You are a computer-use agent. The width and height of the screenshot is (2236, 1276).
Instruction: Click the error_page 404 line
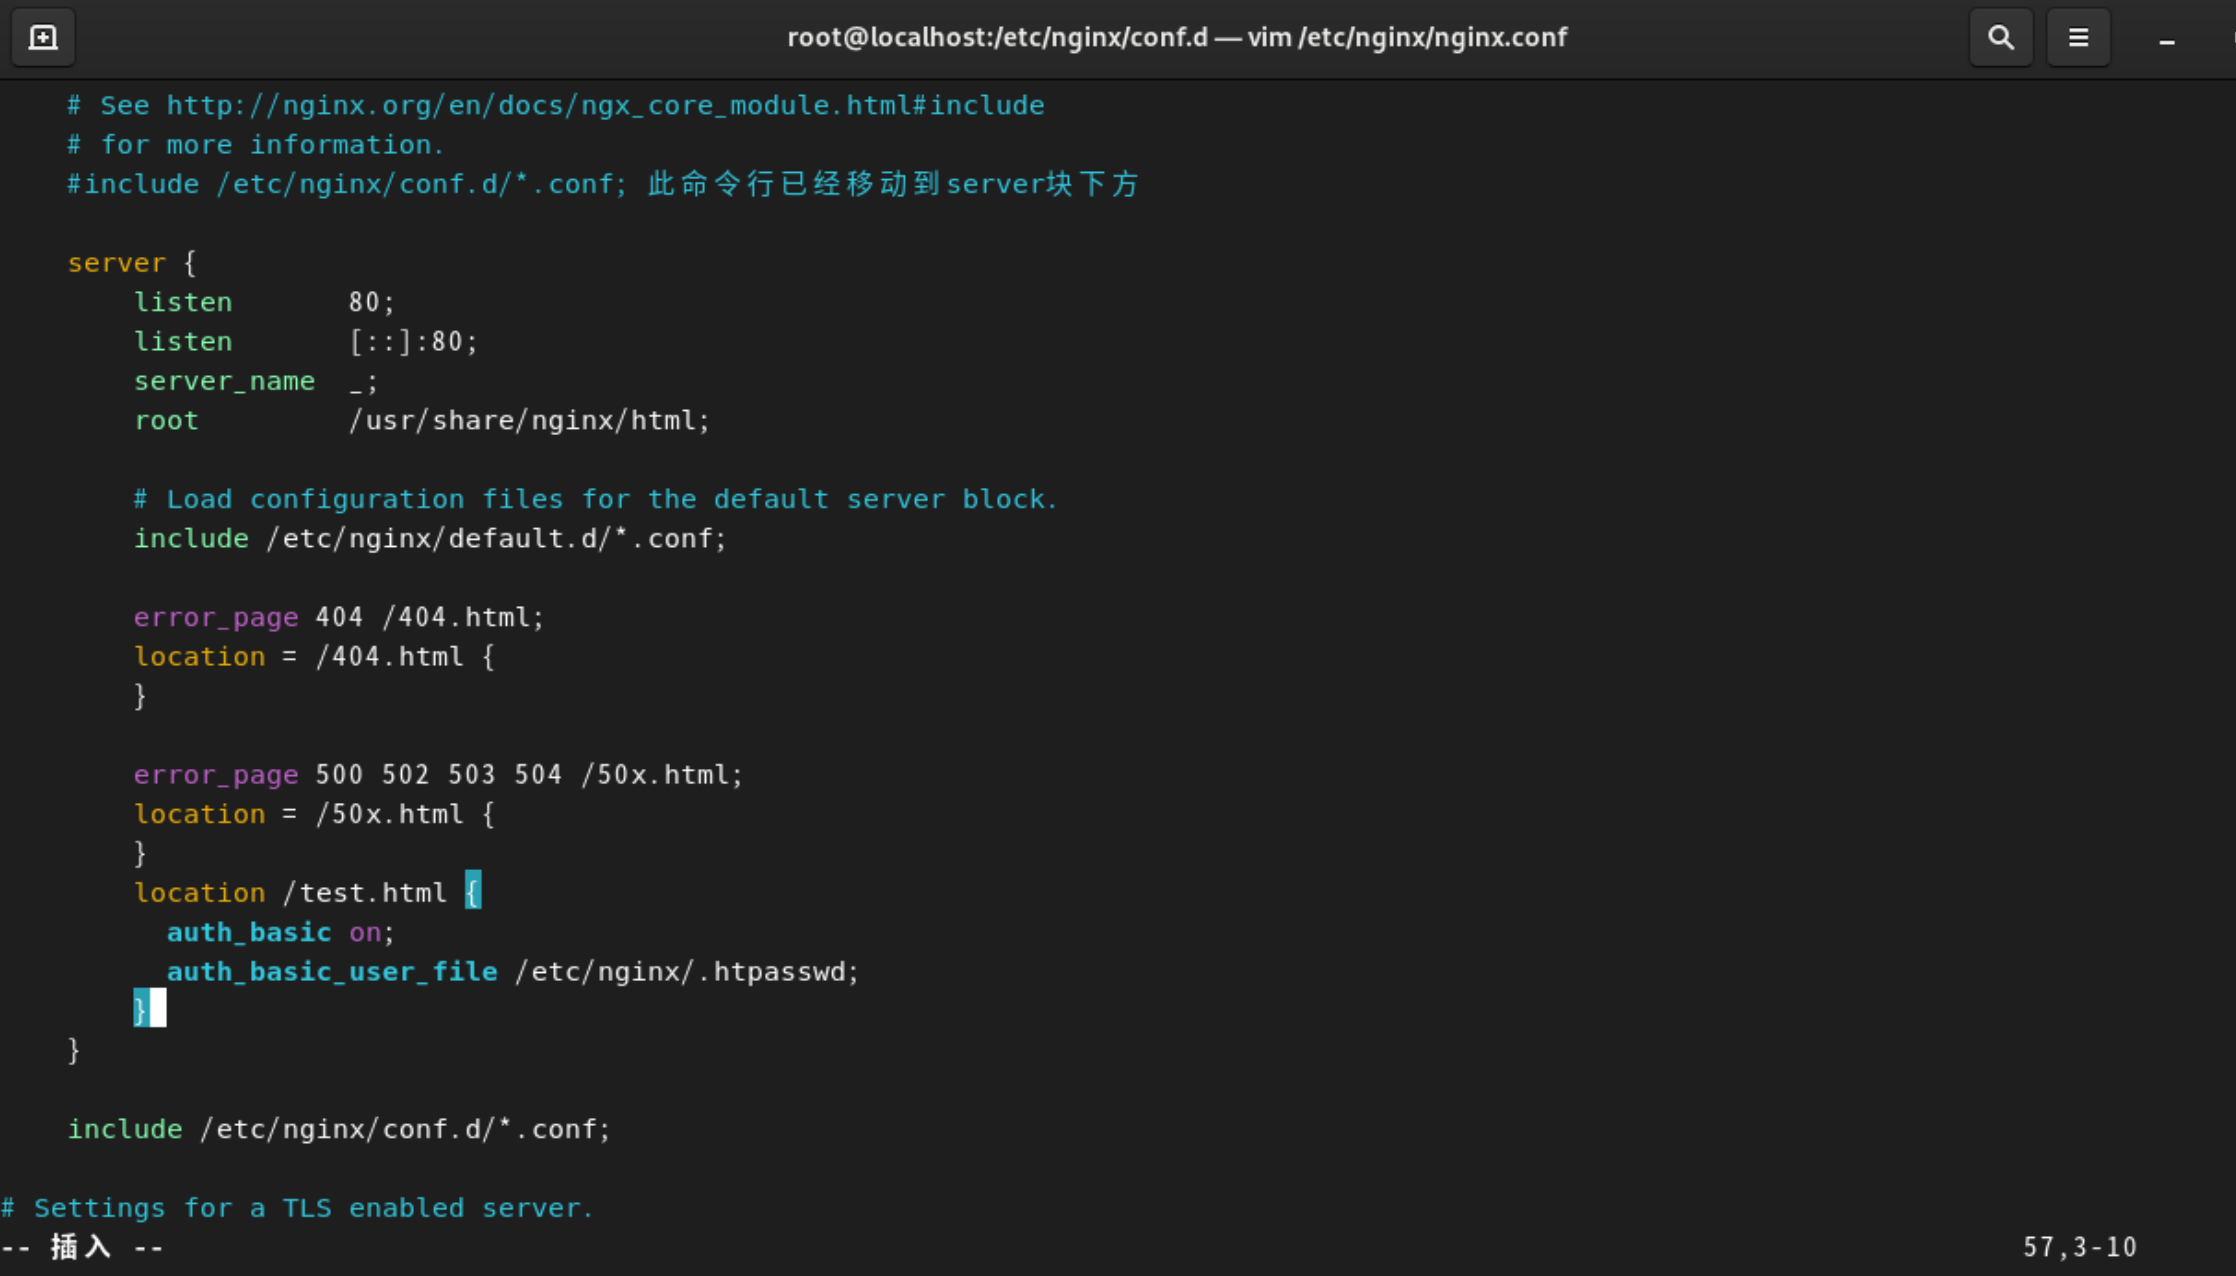click(x=338, y=617)
